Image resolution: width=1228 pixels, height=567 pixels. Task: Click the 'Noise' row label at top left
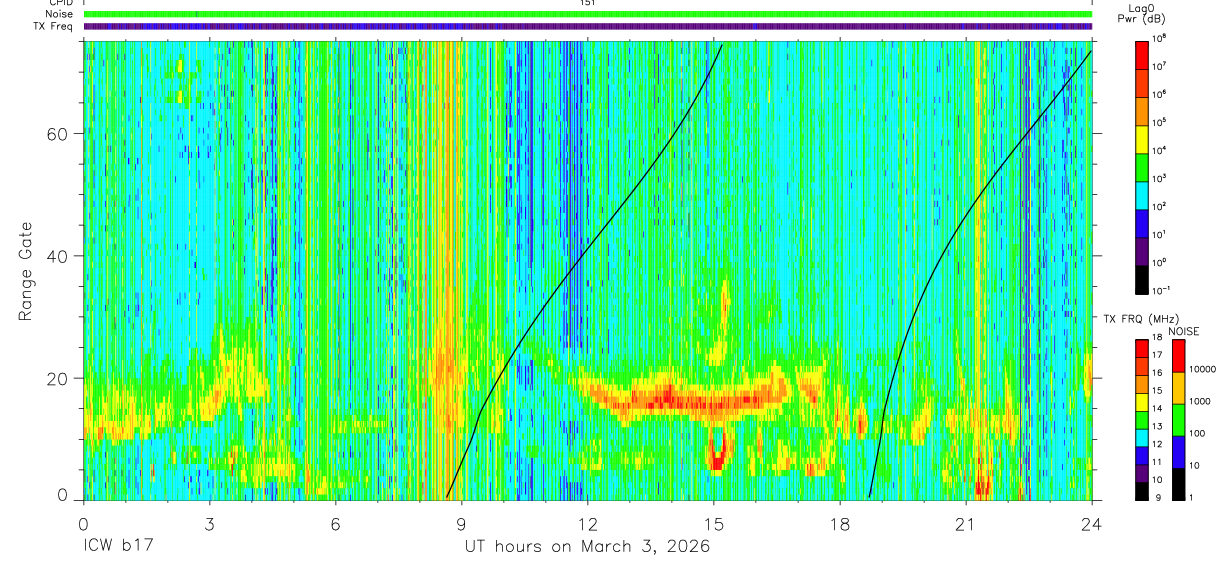[x=59, y=14]
